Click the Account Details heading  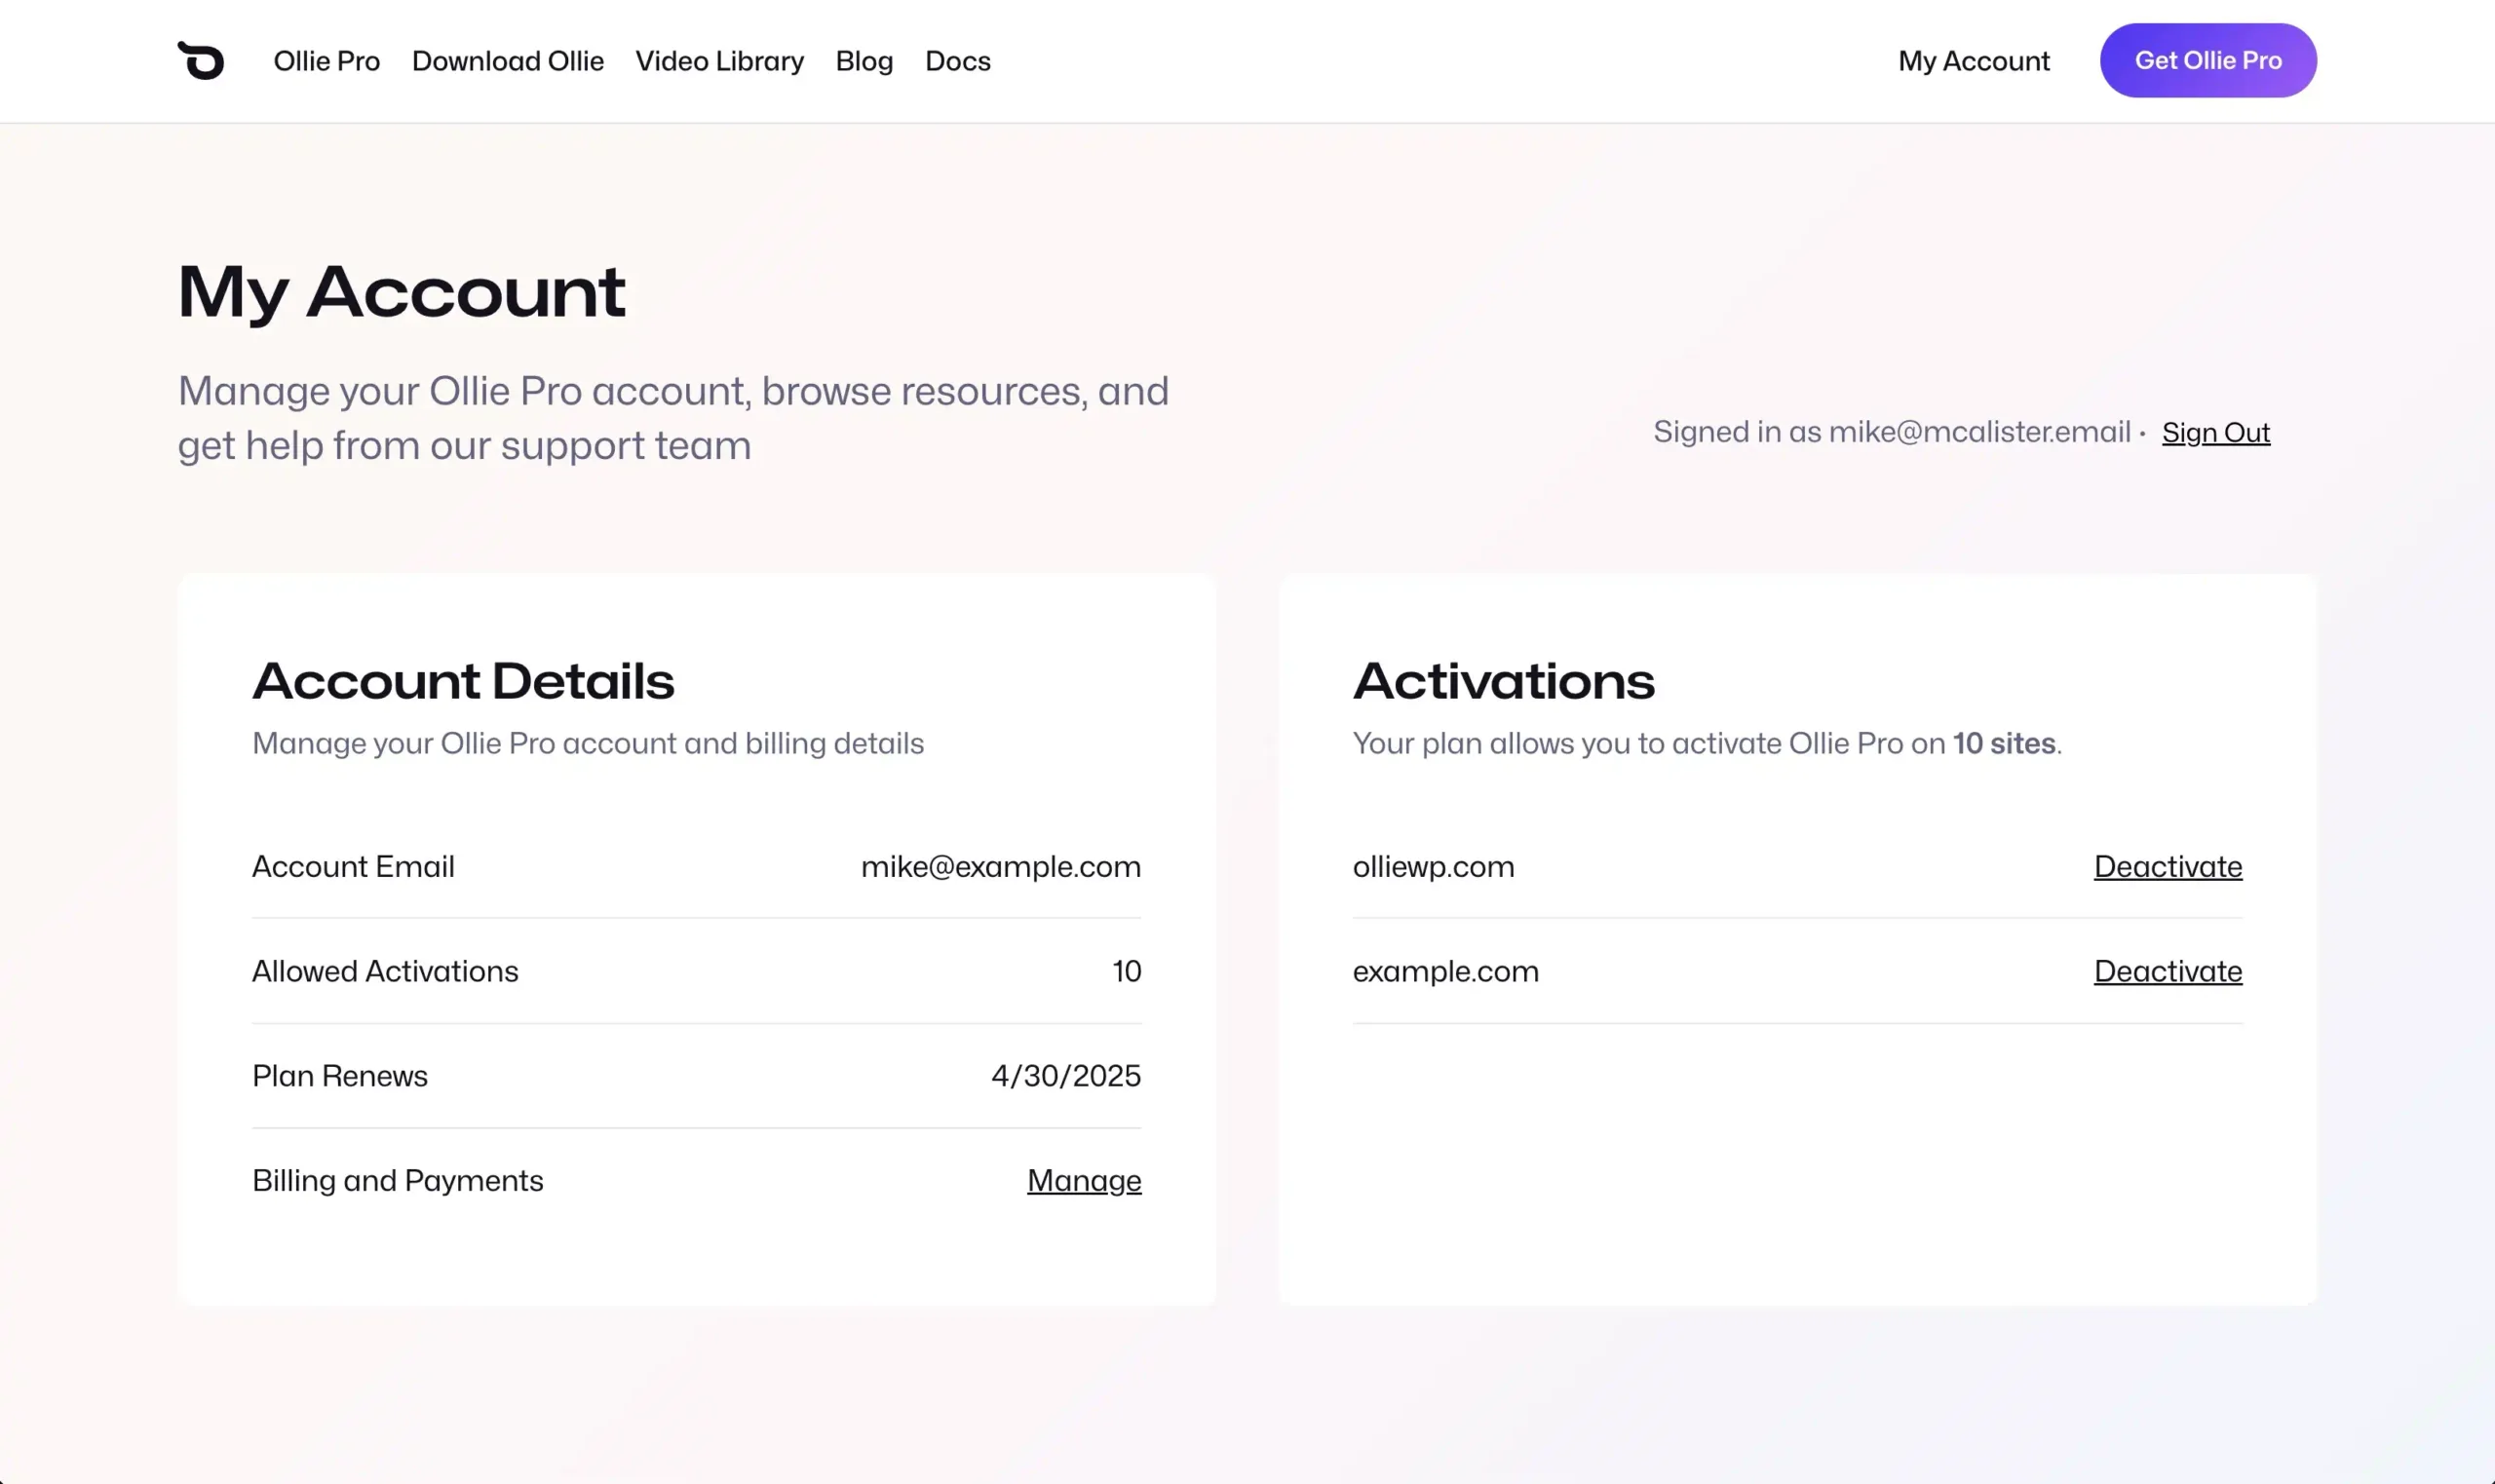463,681
